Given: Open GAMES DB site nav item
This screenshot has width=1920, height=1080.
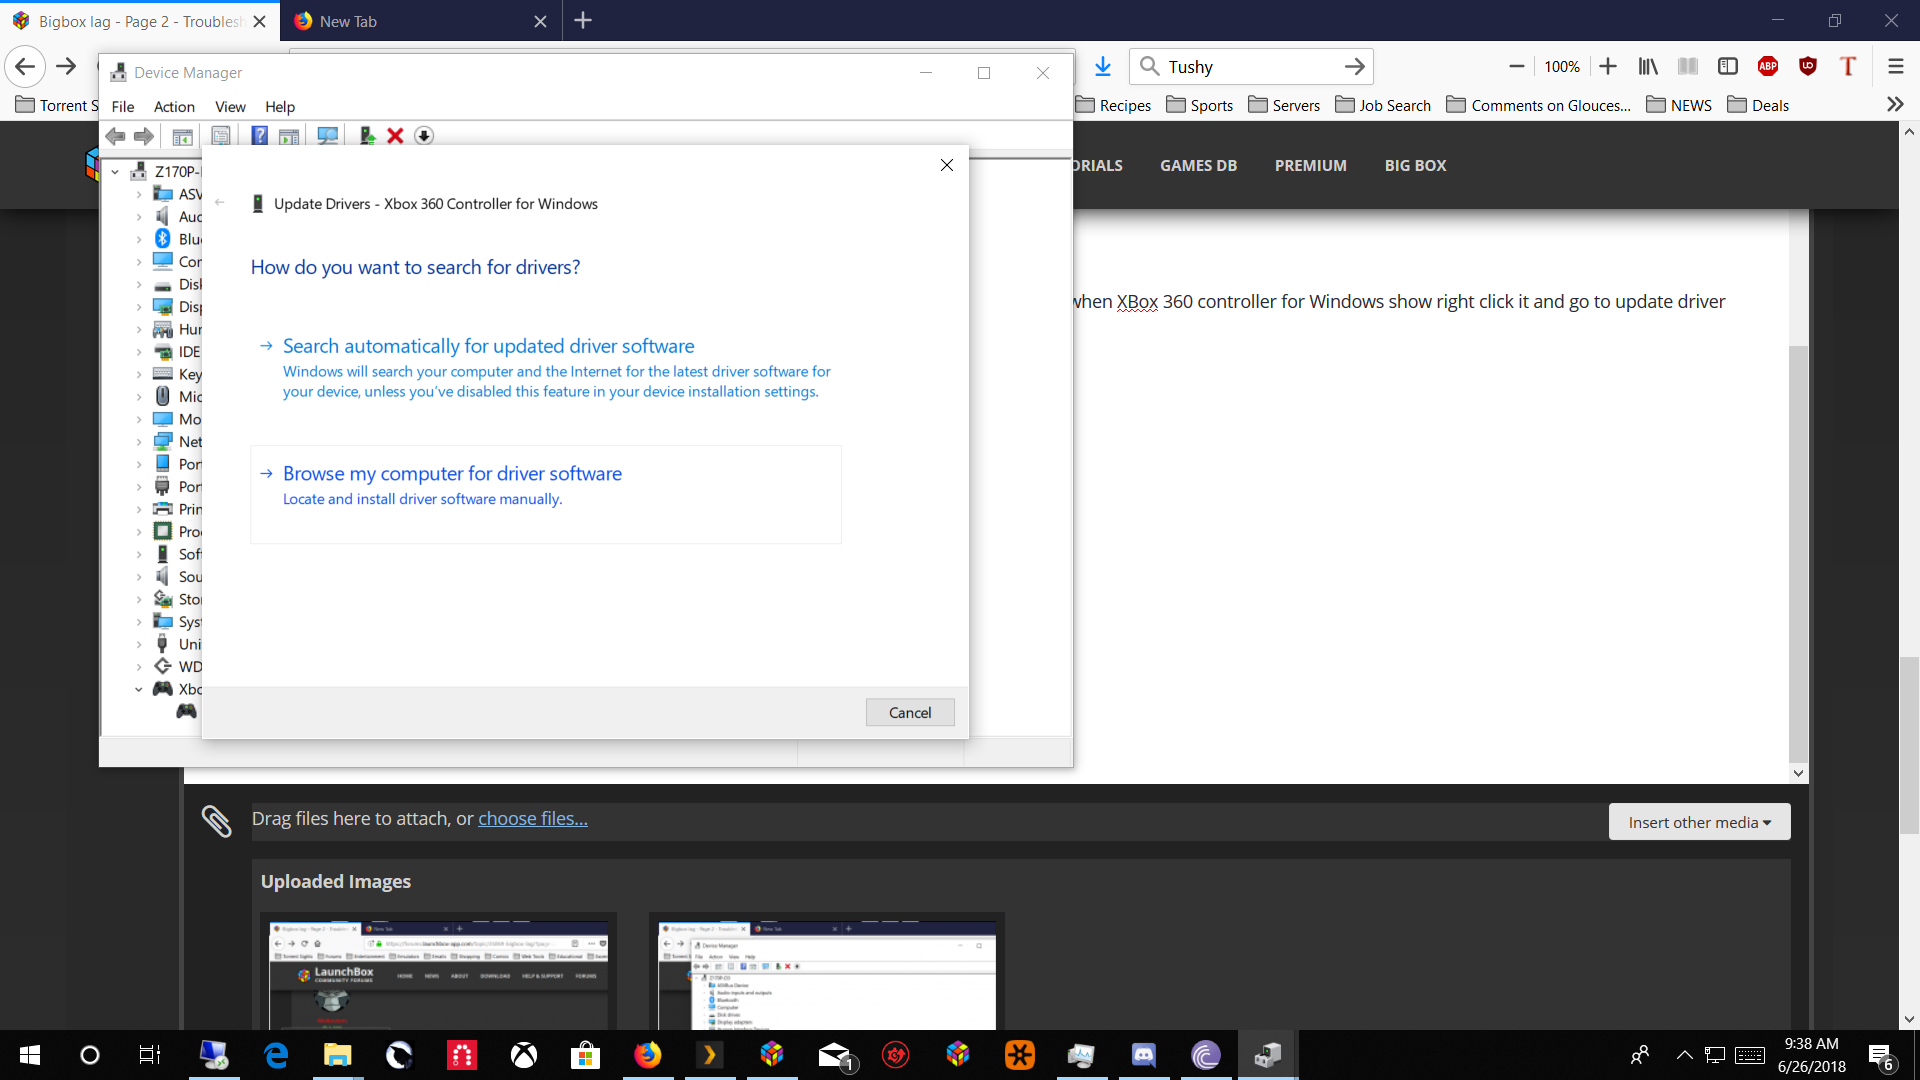Looking at the screenshot, I should (x=1198, y=166).
